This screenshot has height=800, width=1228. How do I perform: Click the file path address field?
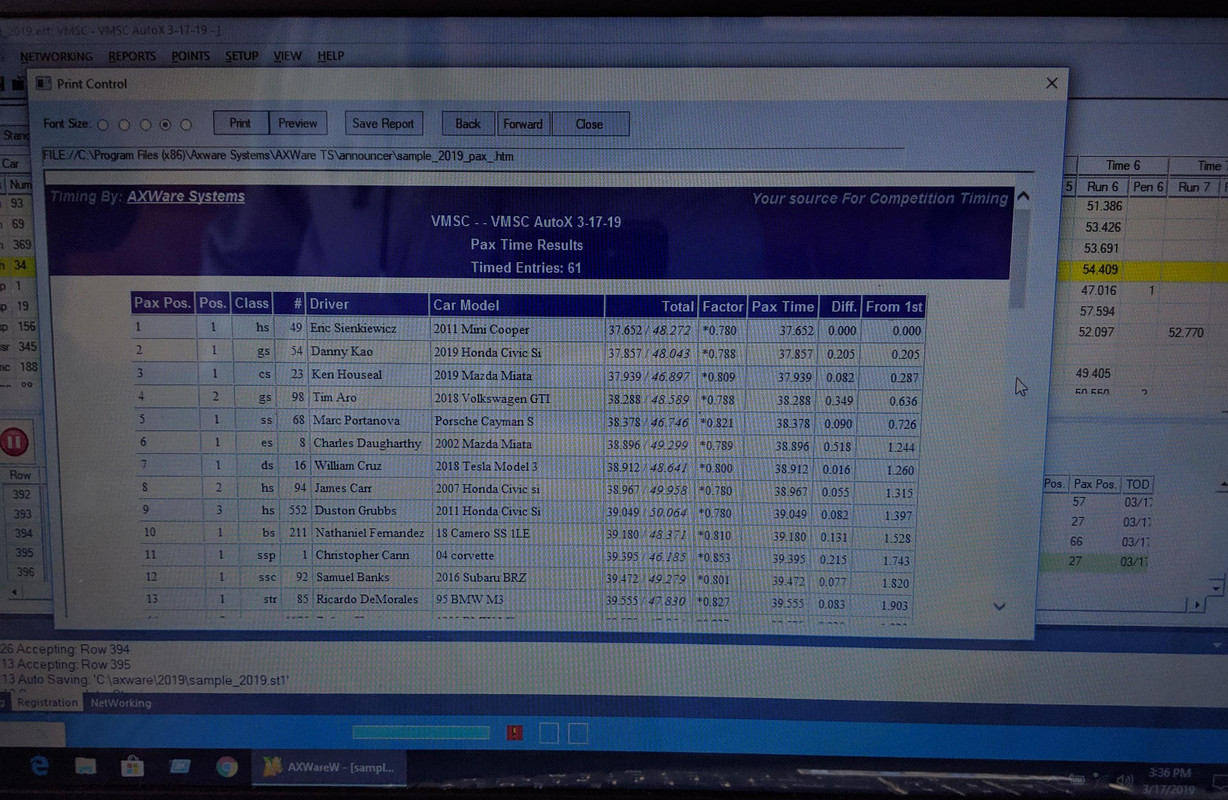click(472, 156)
